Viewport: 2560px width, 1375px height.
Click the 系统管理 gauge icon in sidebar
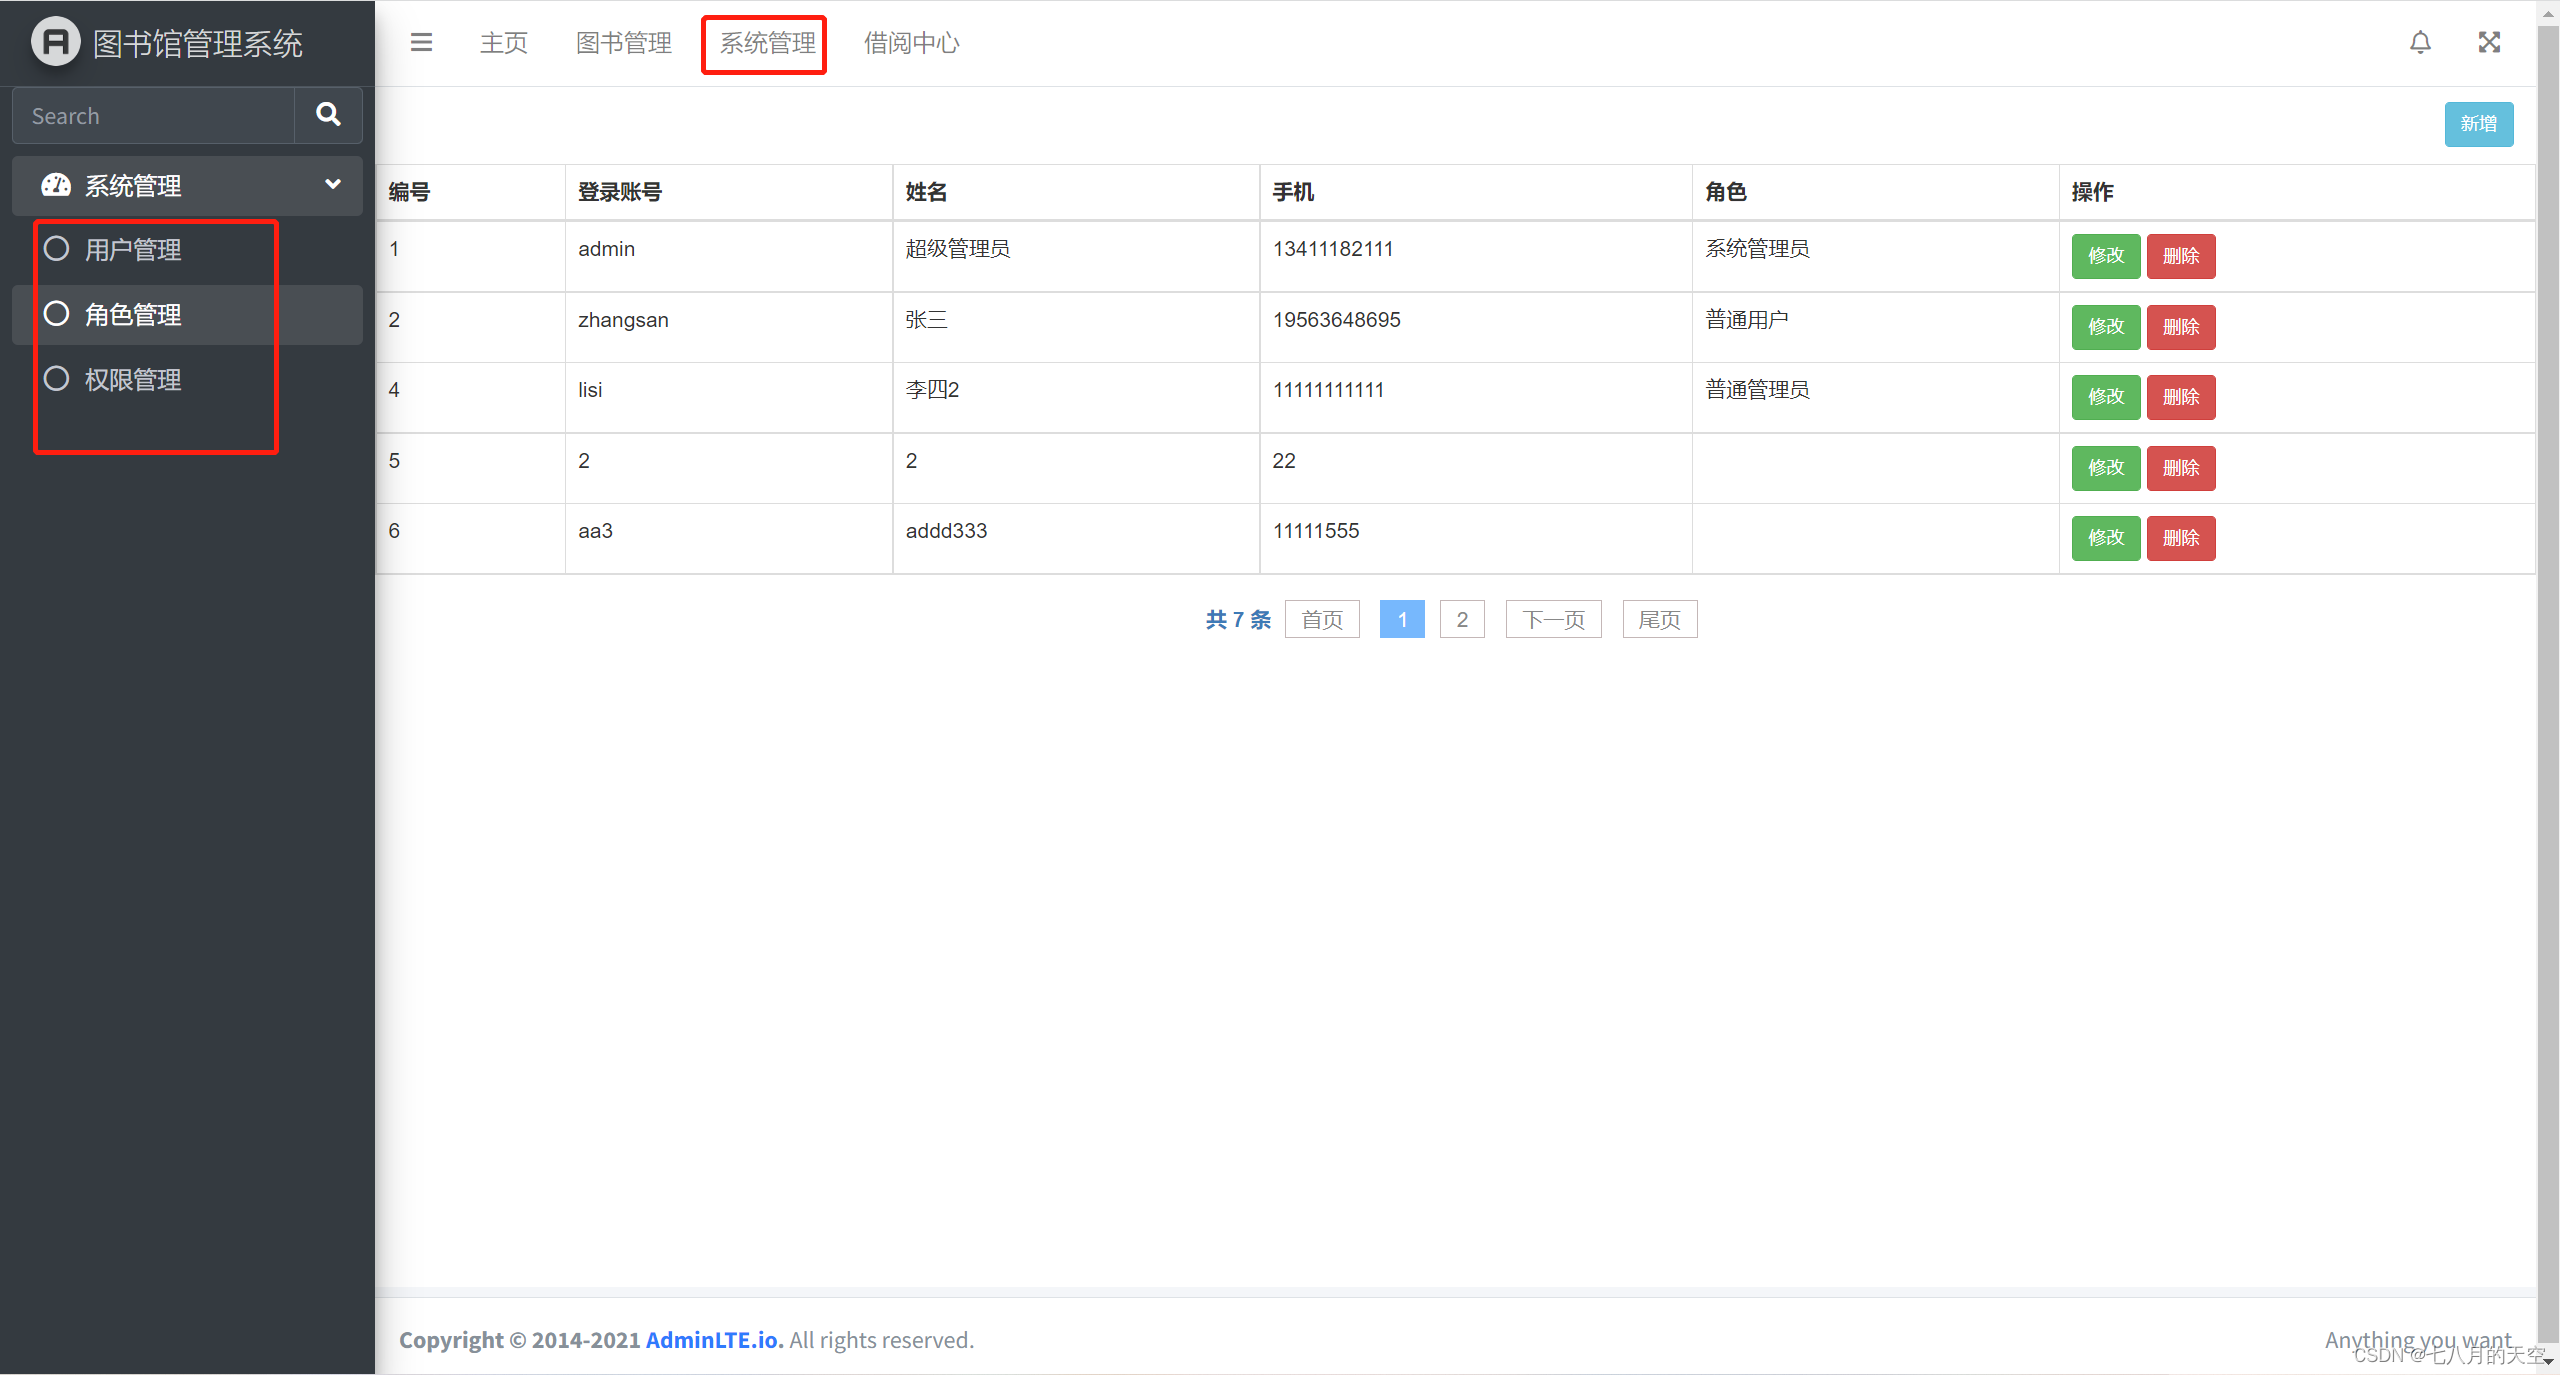tap(56, 185)
